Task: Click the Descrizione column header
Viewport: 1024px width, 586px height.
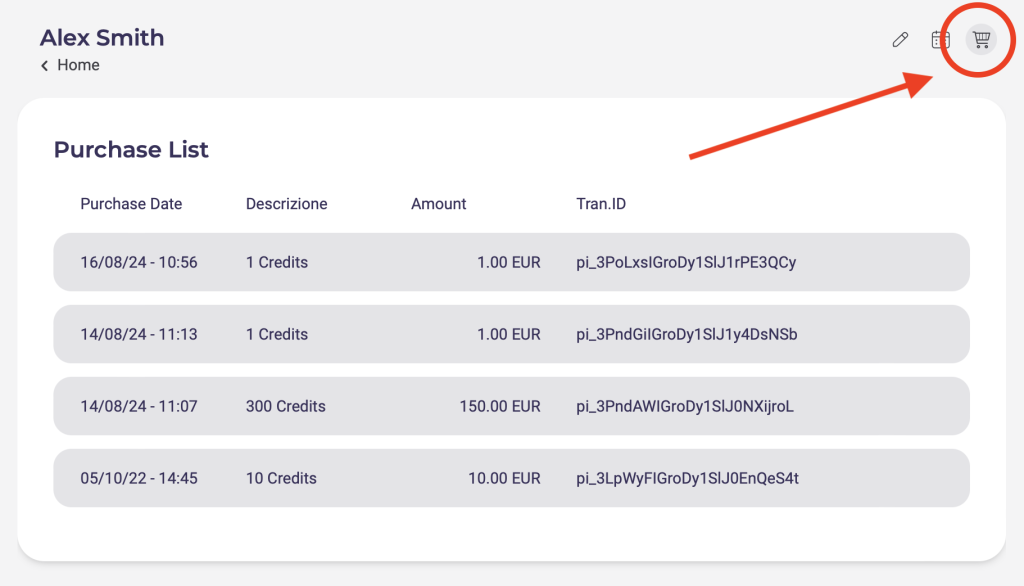Action: tap(286, 204)
